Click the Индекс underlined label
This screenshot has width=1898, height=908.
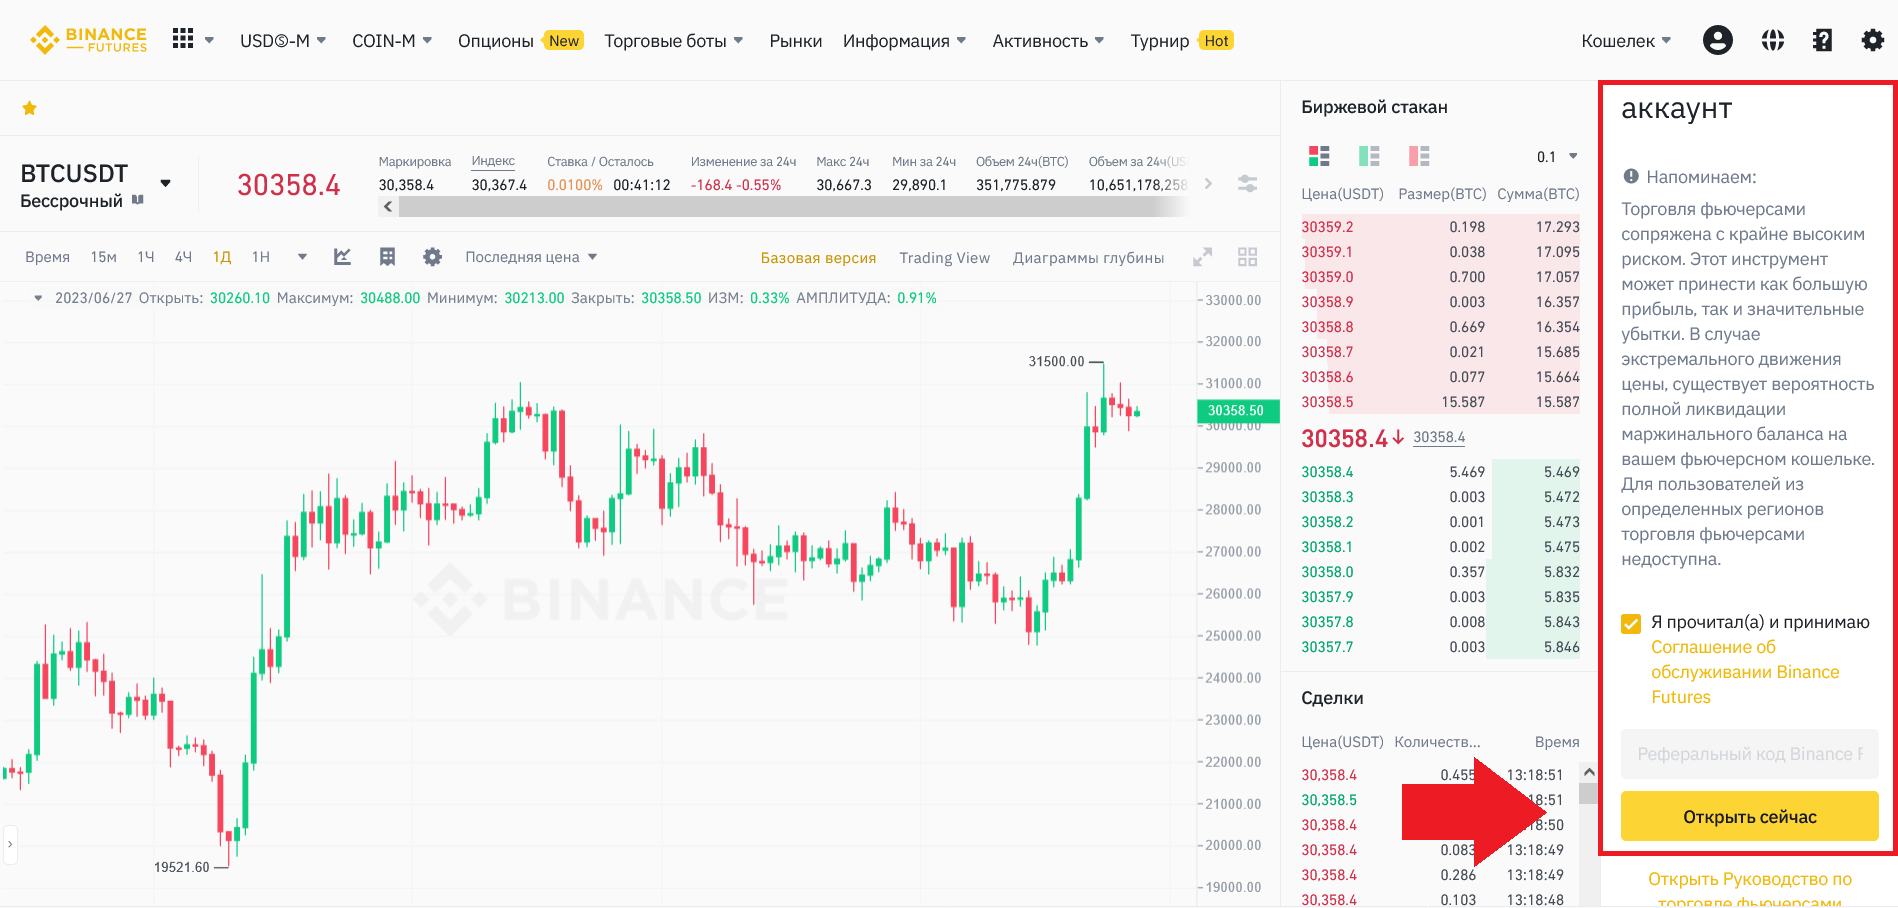pos(493,161)
